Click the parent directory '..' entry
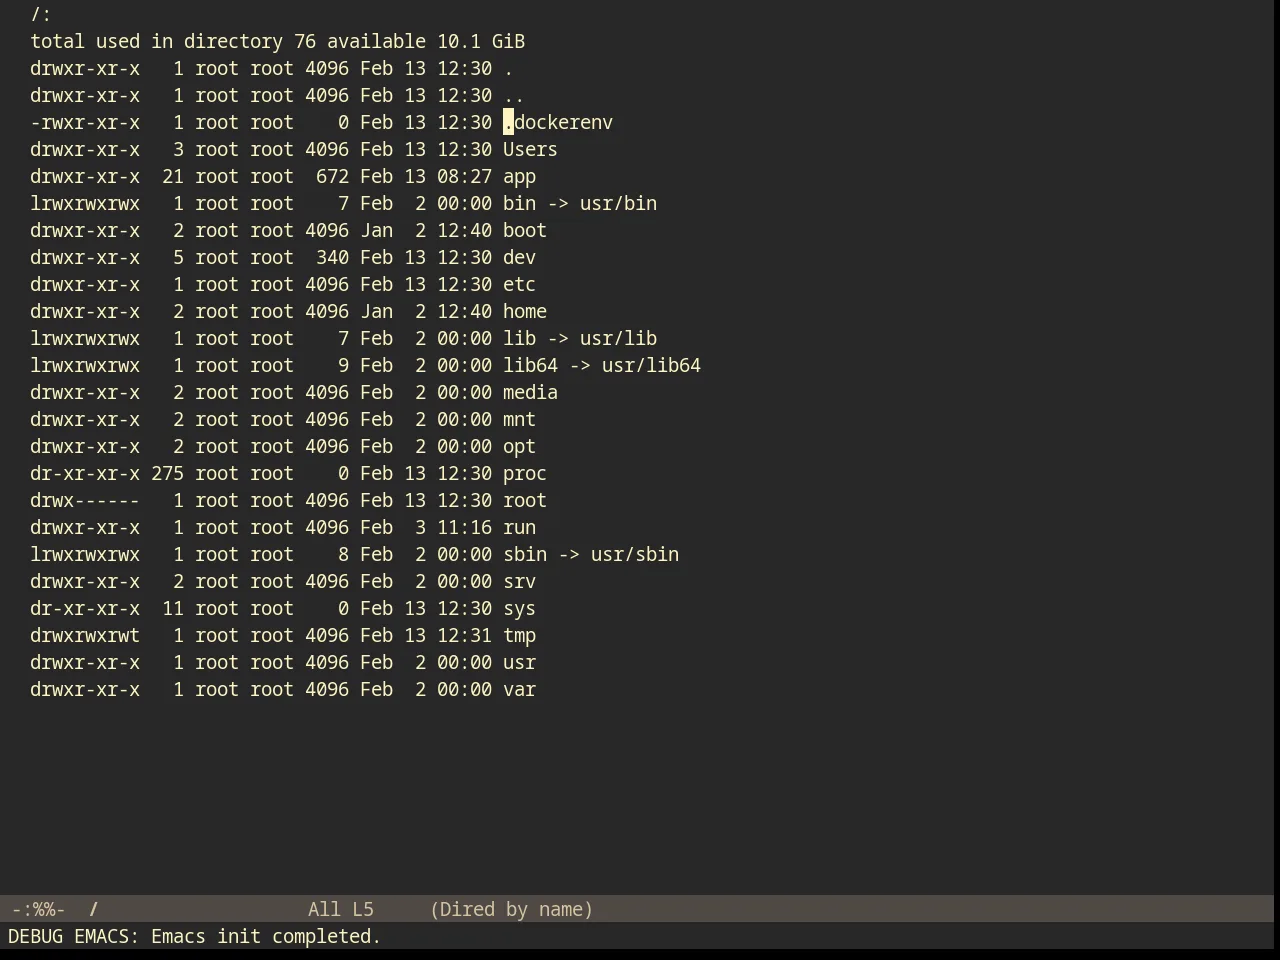Screen dimensions: 1280x960 514,96
